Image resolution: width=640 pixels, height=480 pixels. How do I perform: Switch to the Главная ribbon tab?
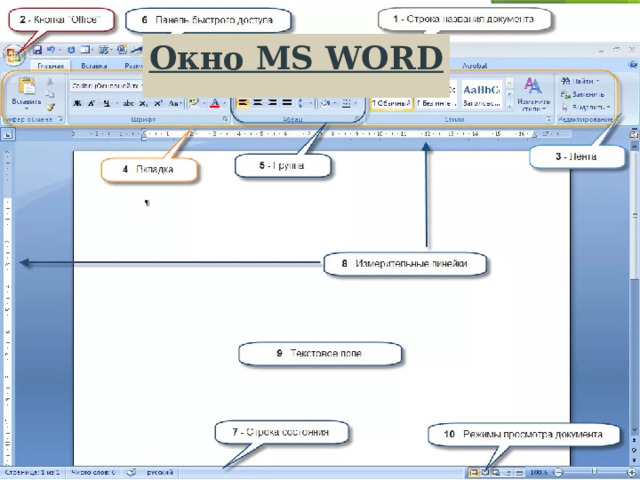pyautogui.click(x=50, y=66)
